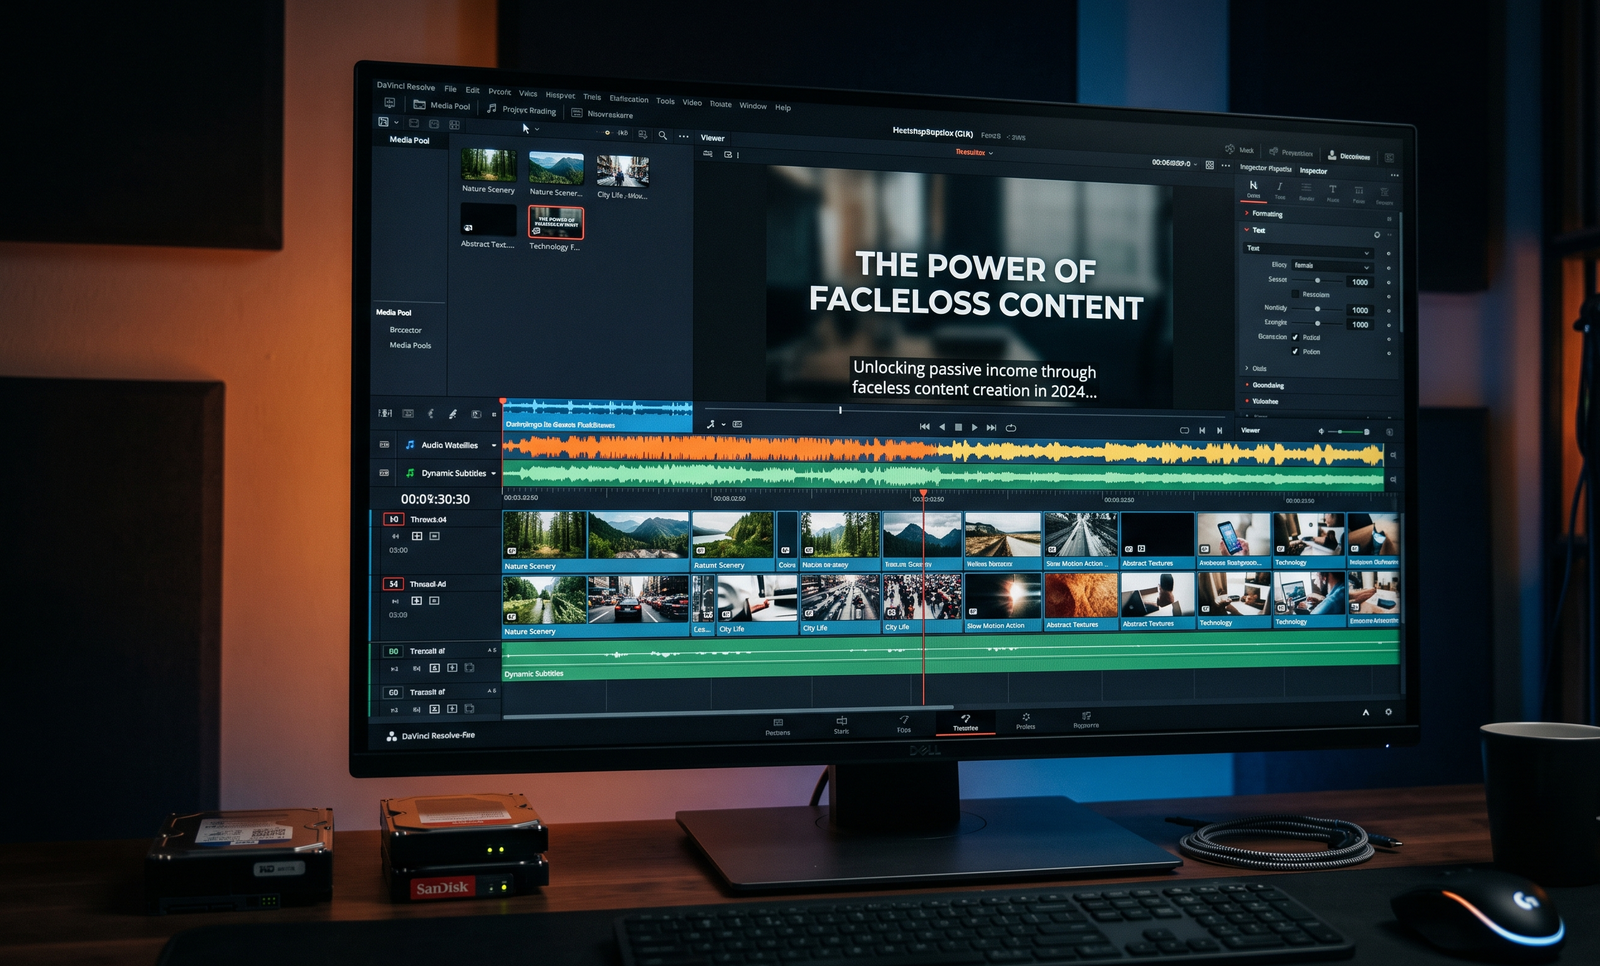Image resolution: width=1600 pixels, height=966 pixels.
Task: Adjust the Nontidy slider in Inspector
Action: pos(1317,309)
